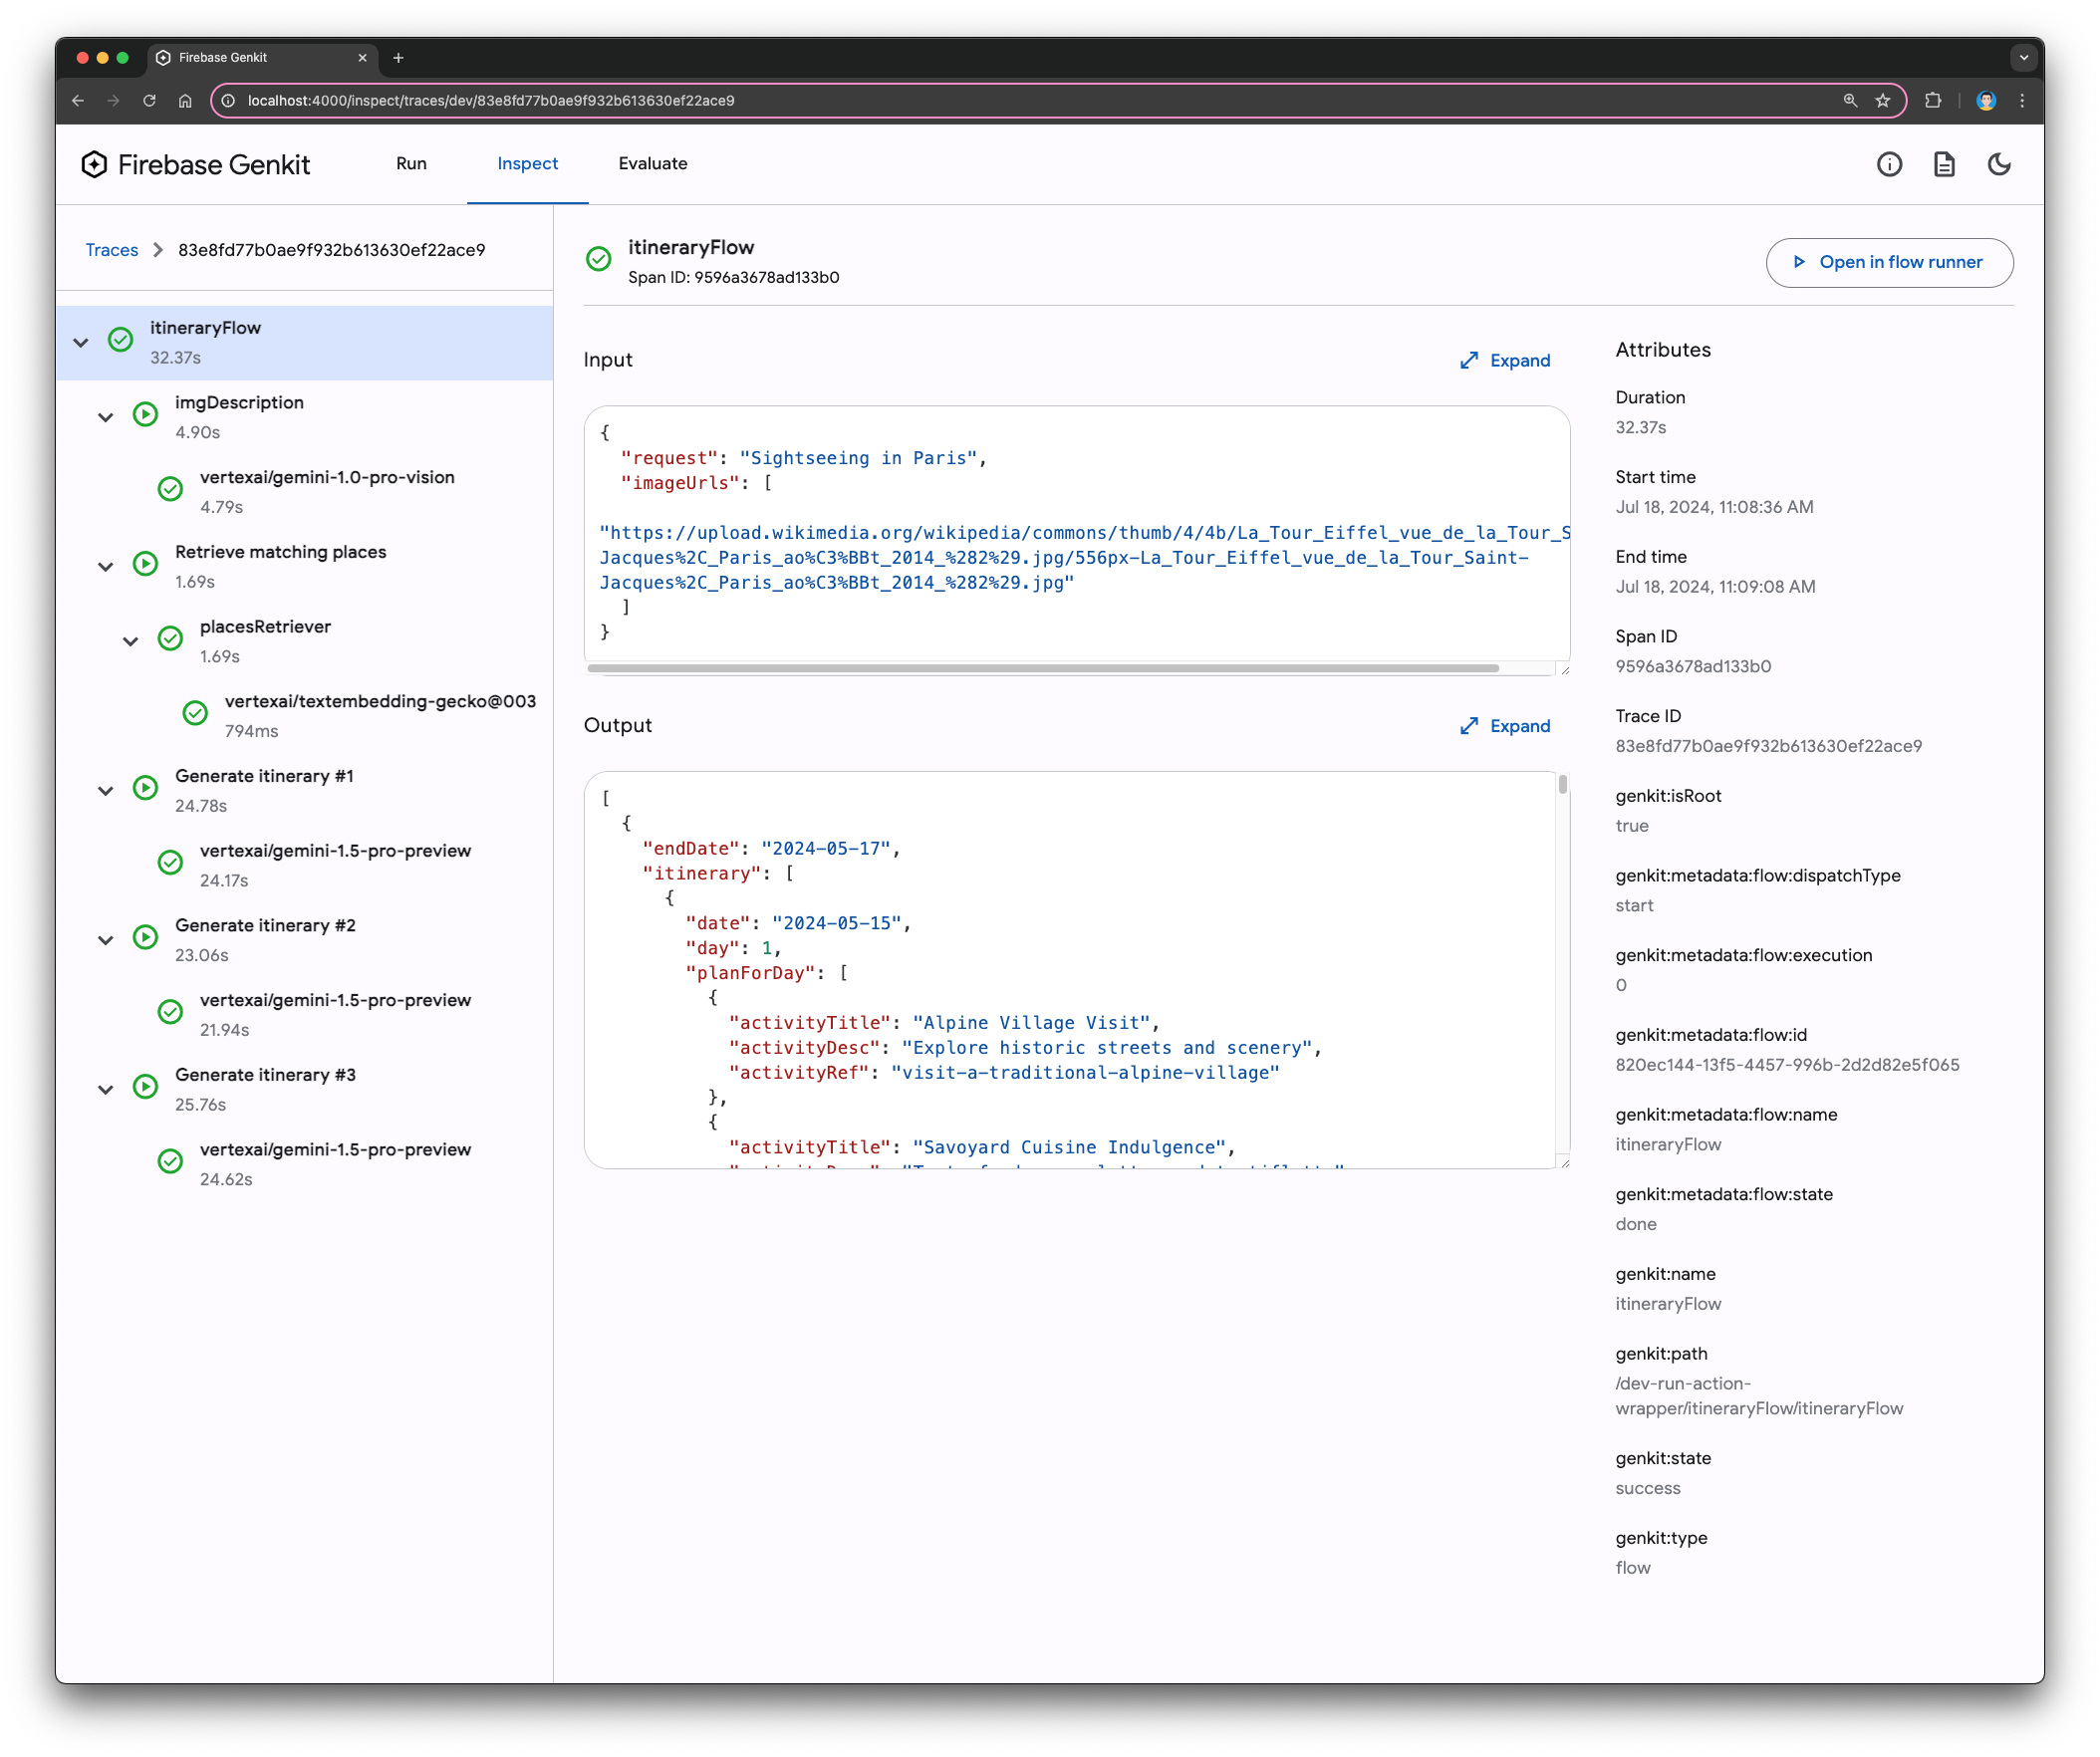Image resolution: width=2100 pixels, height=1757 pixels.
Task: Click the itineraryFlow tree row check icon
Action: 120,340
